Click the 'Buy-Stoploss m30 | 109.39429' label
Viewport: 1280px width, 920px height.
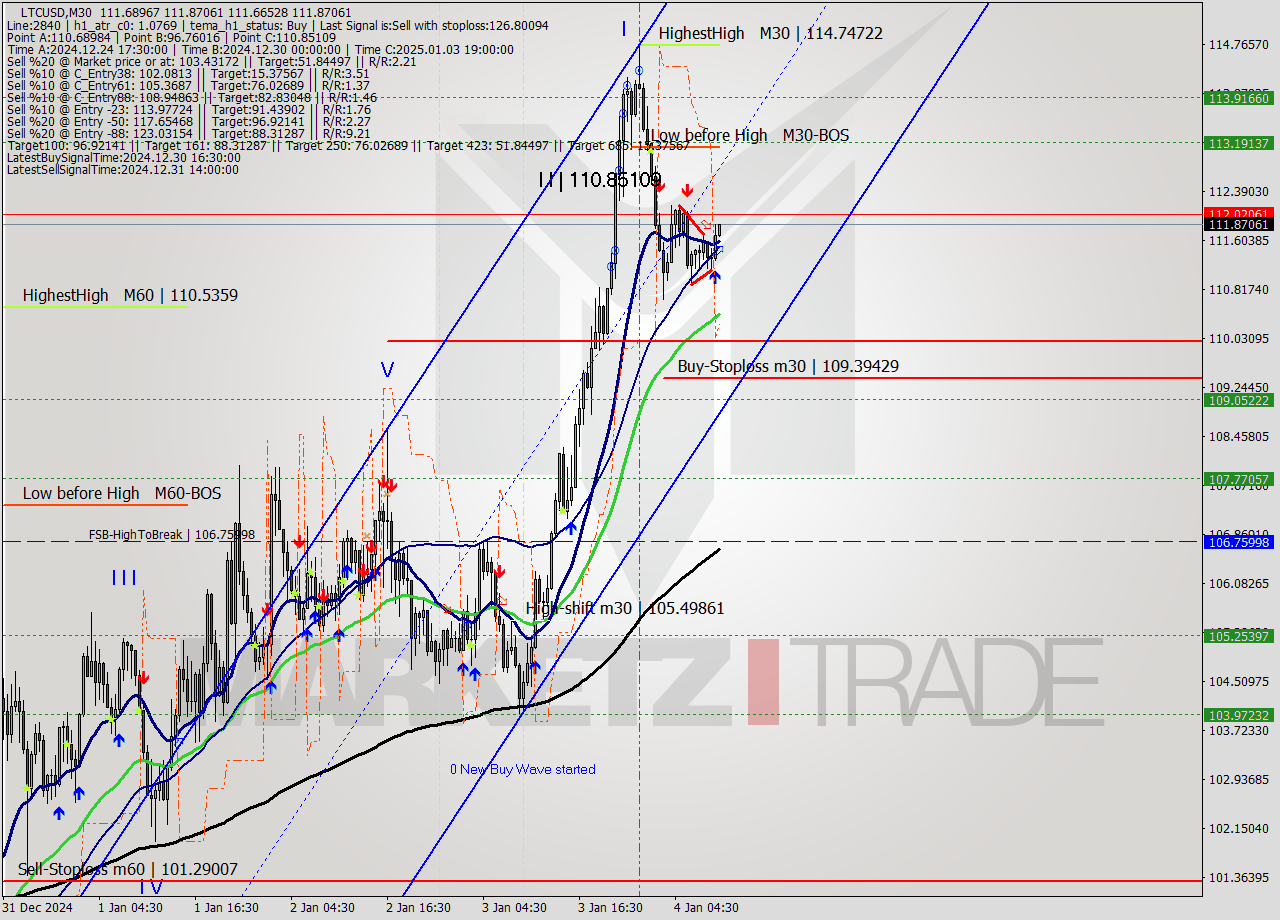[x=788, y=366]
